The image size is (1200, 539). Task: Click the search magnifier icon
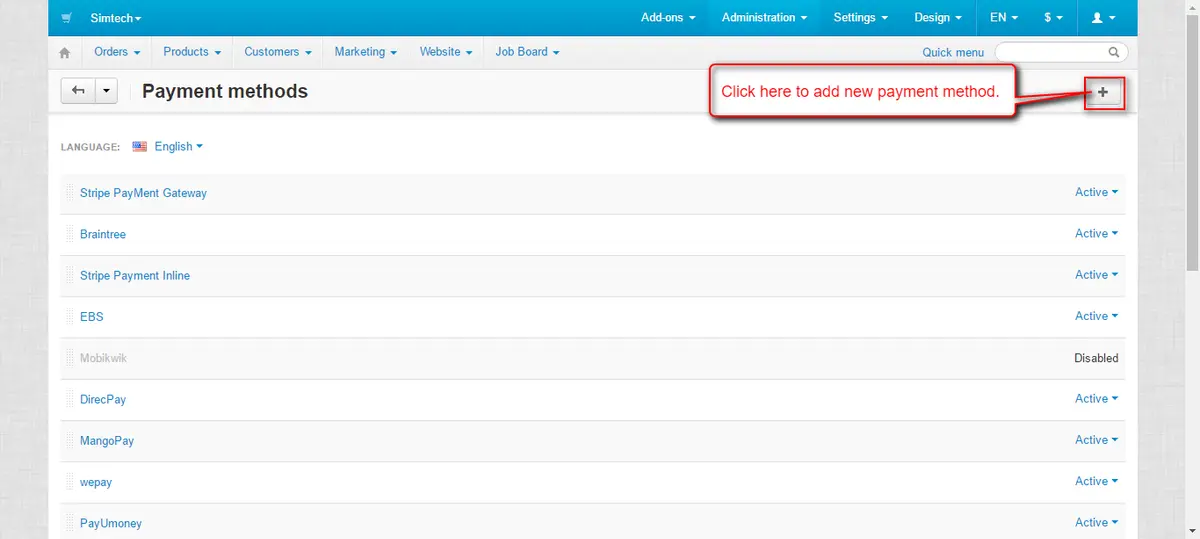pyautogui.click(x=1114, y=52)
